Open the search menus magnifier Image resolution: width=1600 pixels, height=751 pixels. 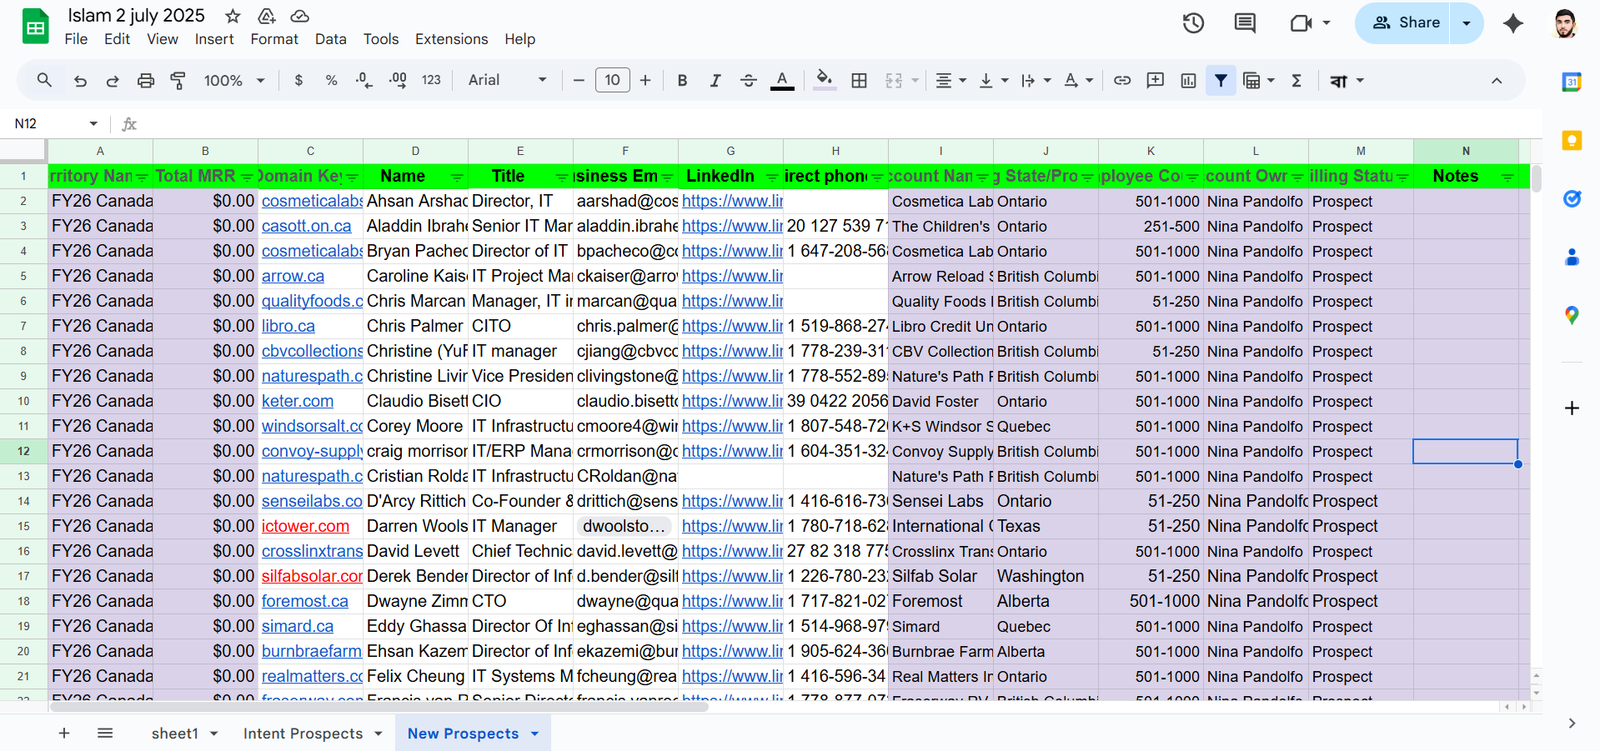(44, 80)
